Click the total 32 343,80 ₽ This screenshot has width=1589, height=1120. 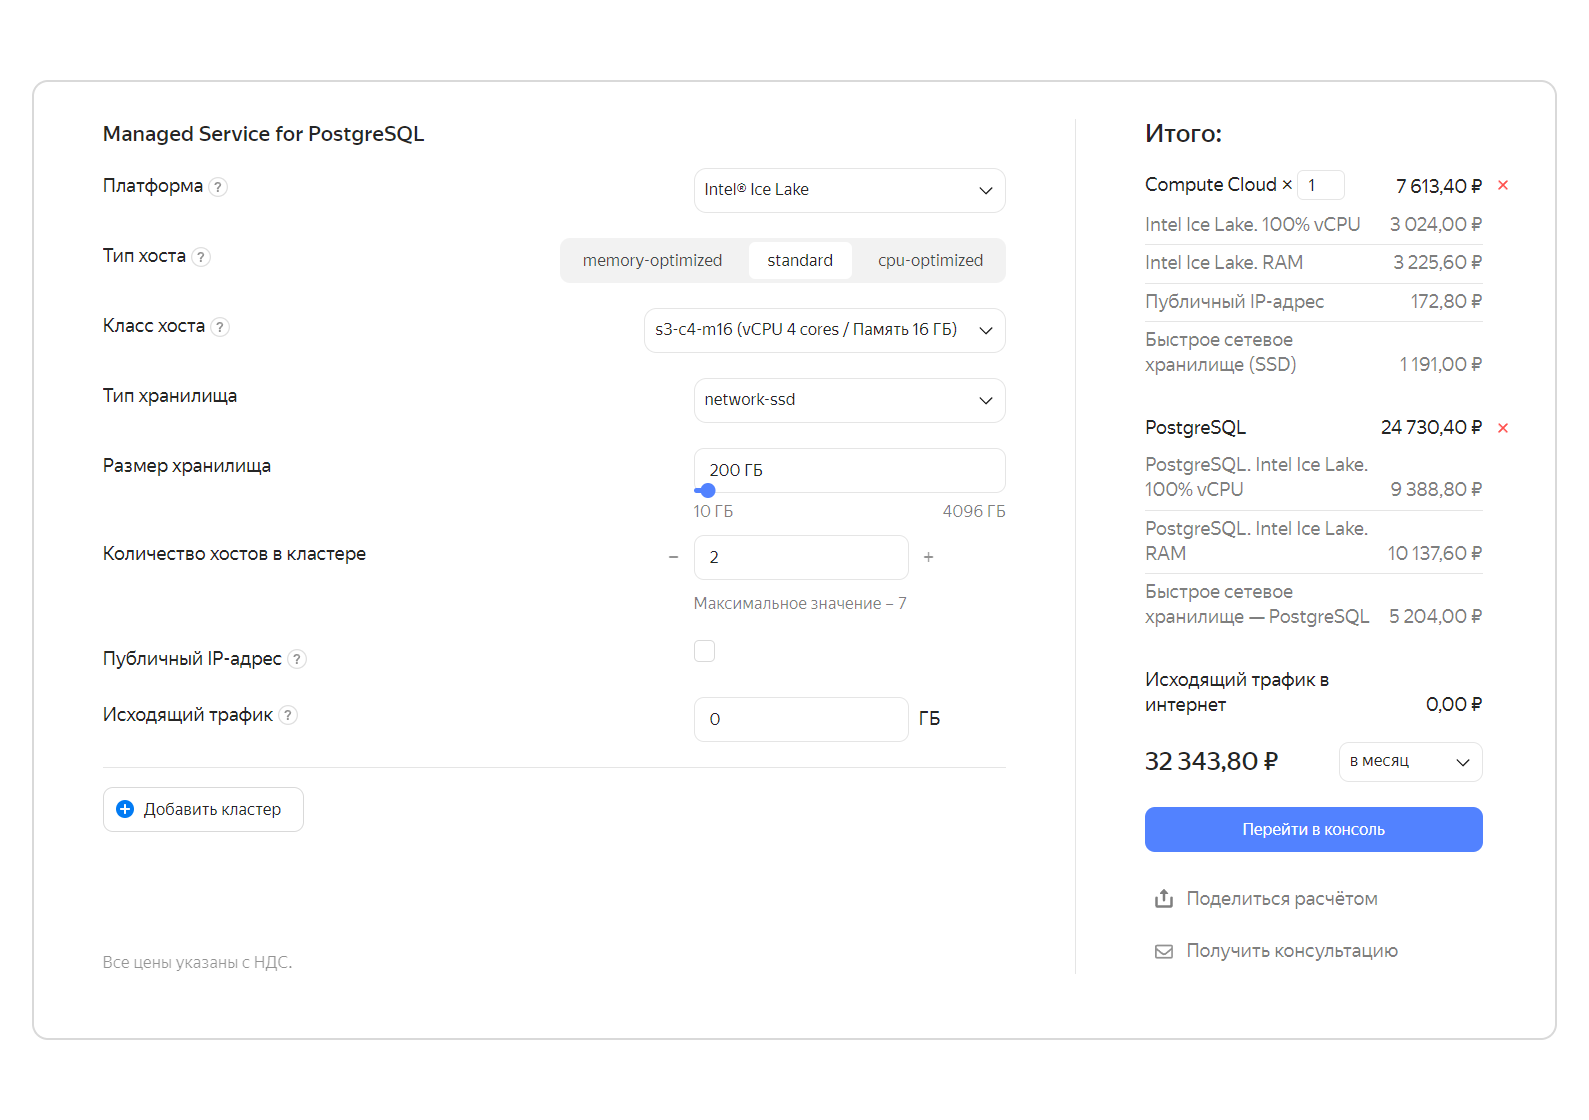1211,762
